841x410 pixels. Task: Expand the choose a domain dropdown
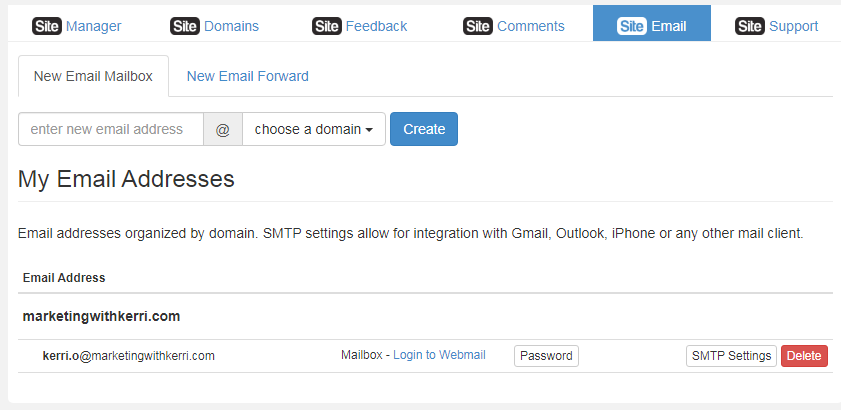314,129
